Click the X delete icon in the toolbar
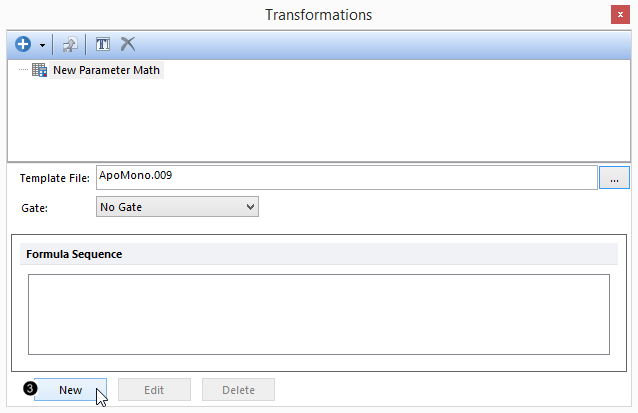Viewport: 638px width, 413px height. pos(128,45)
